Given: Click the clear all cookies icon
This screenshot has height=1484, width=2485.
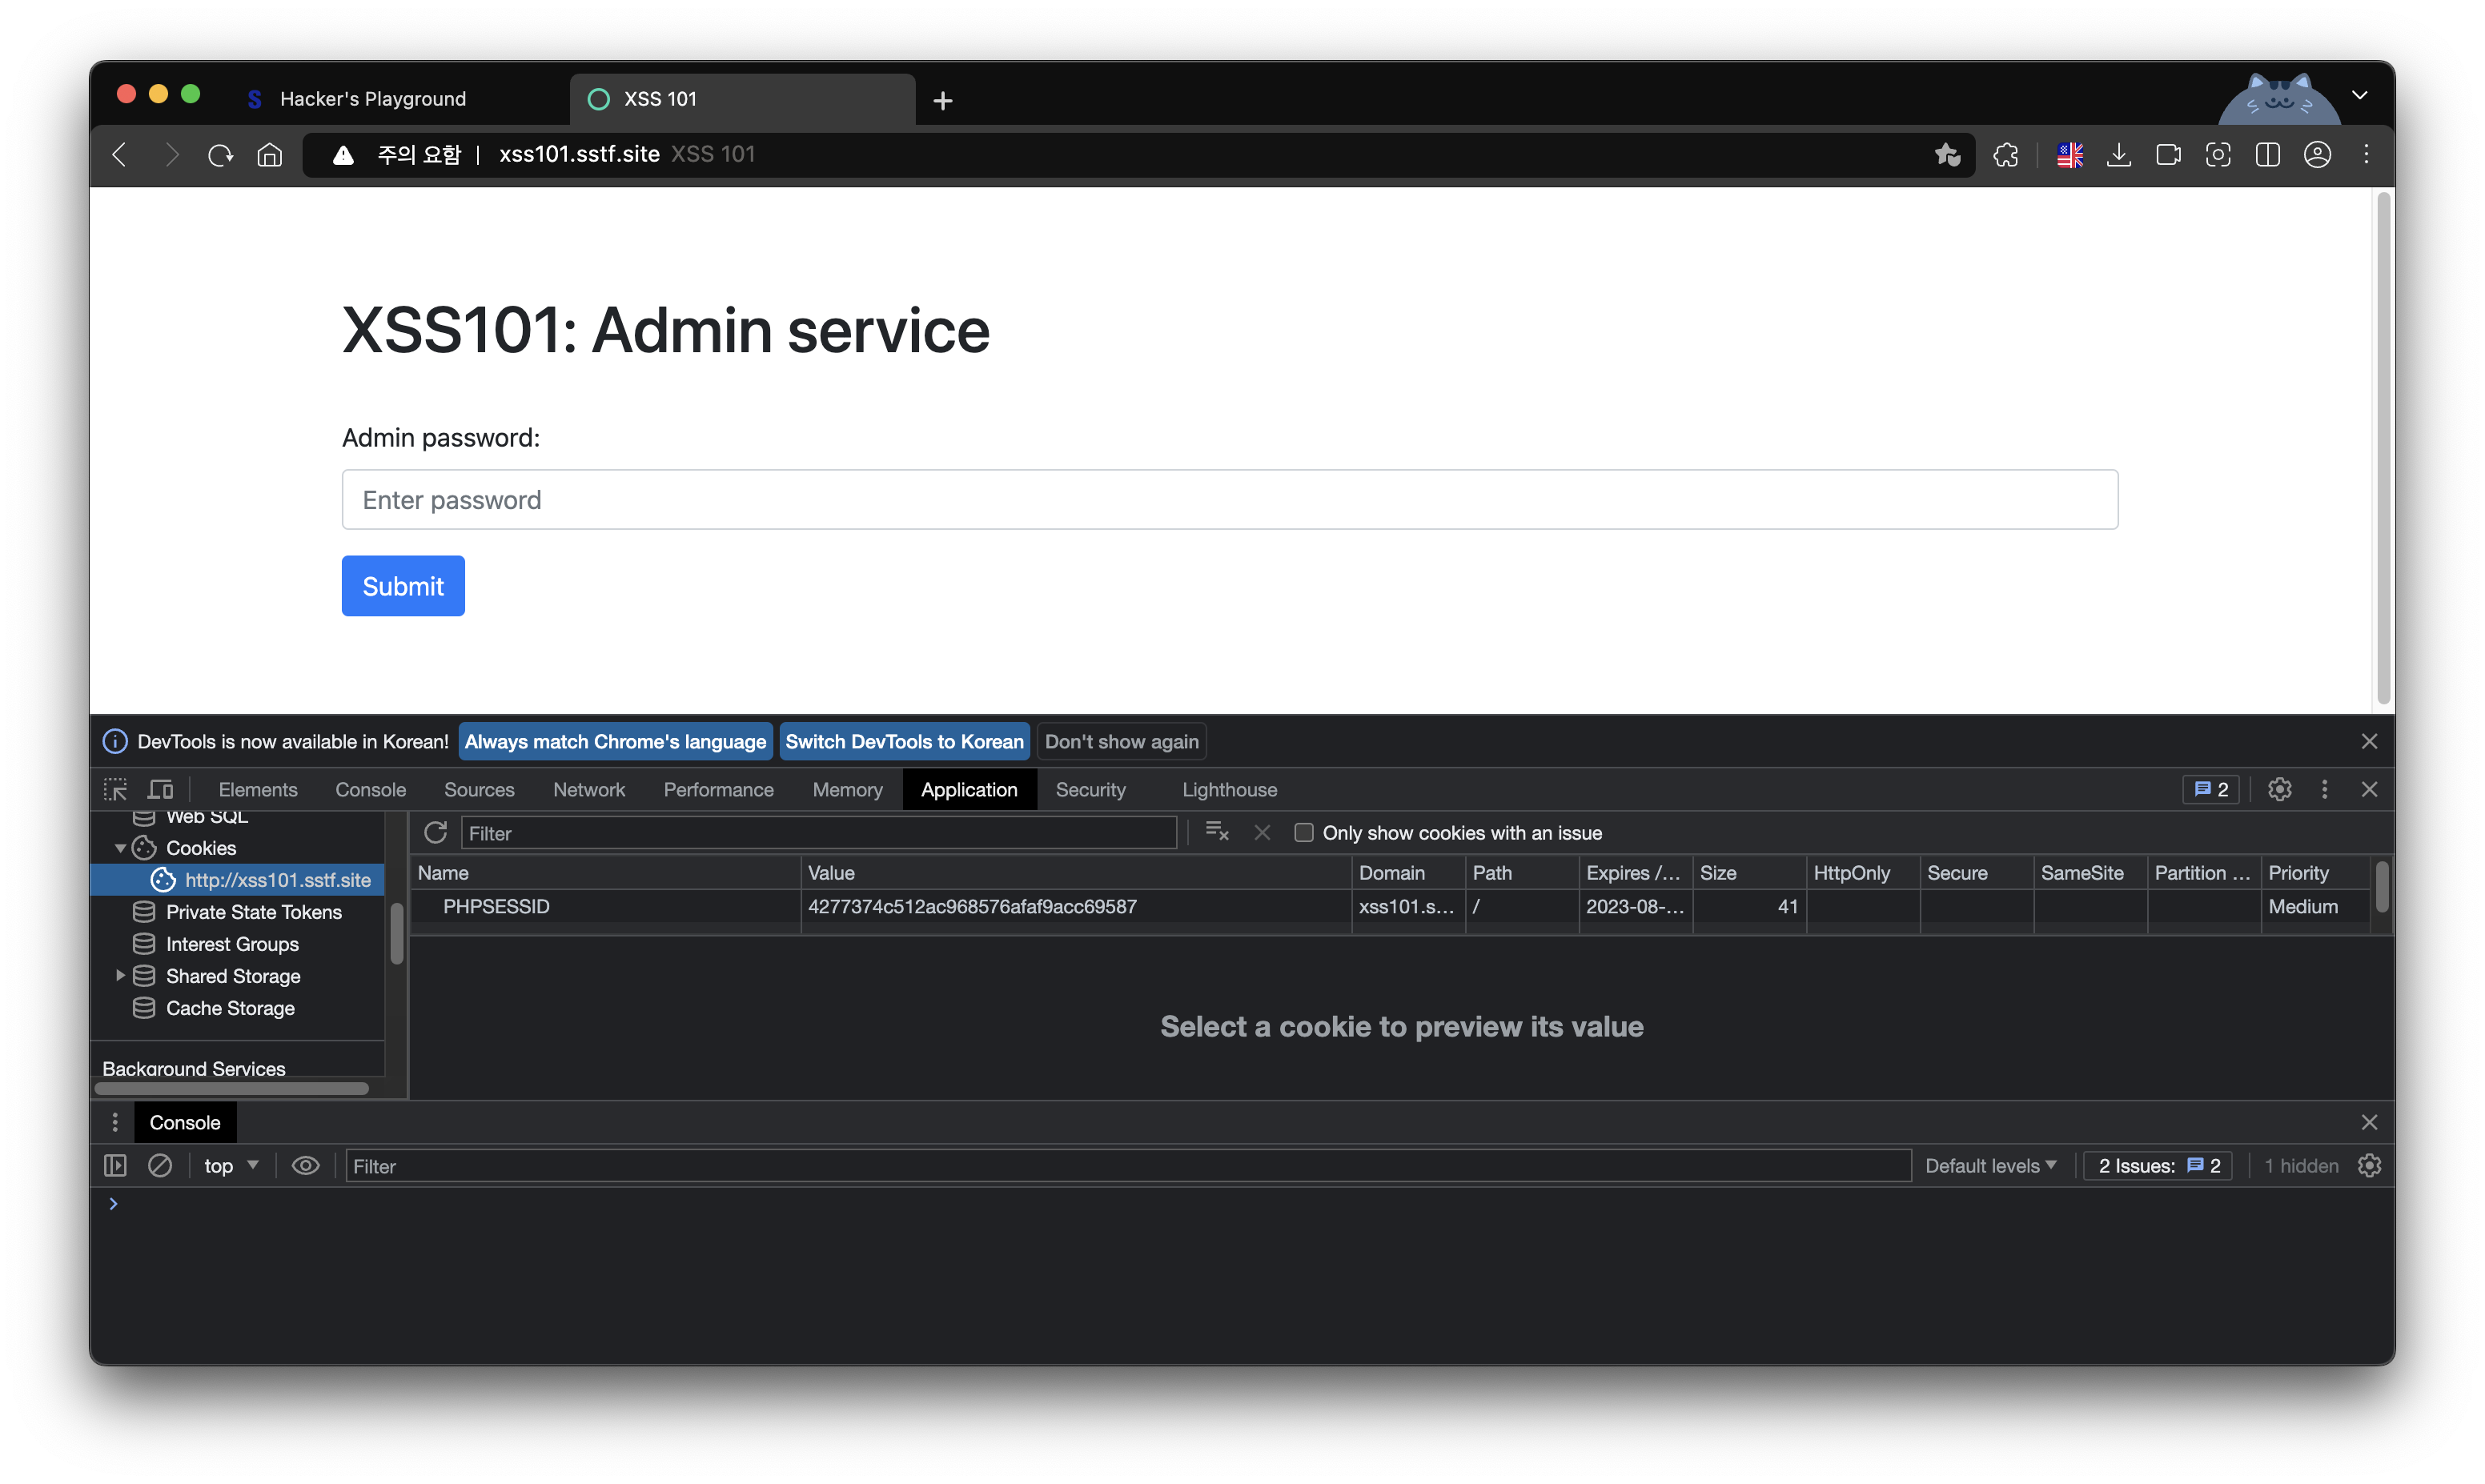Looking at the screenshot, I should pyautogui.click(x=1216, y=832).
